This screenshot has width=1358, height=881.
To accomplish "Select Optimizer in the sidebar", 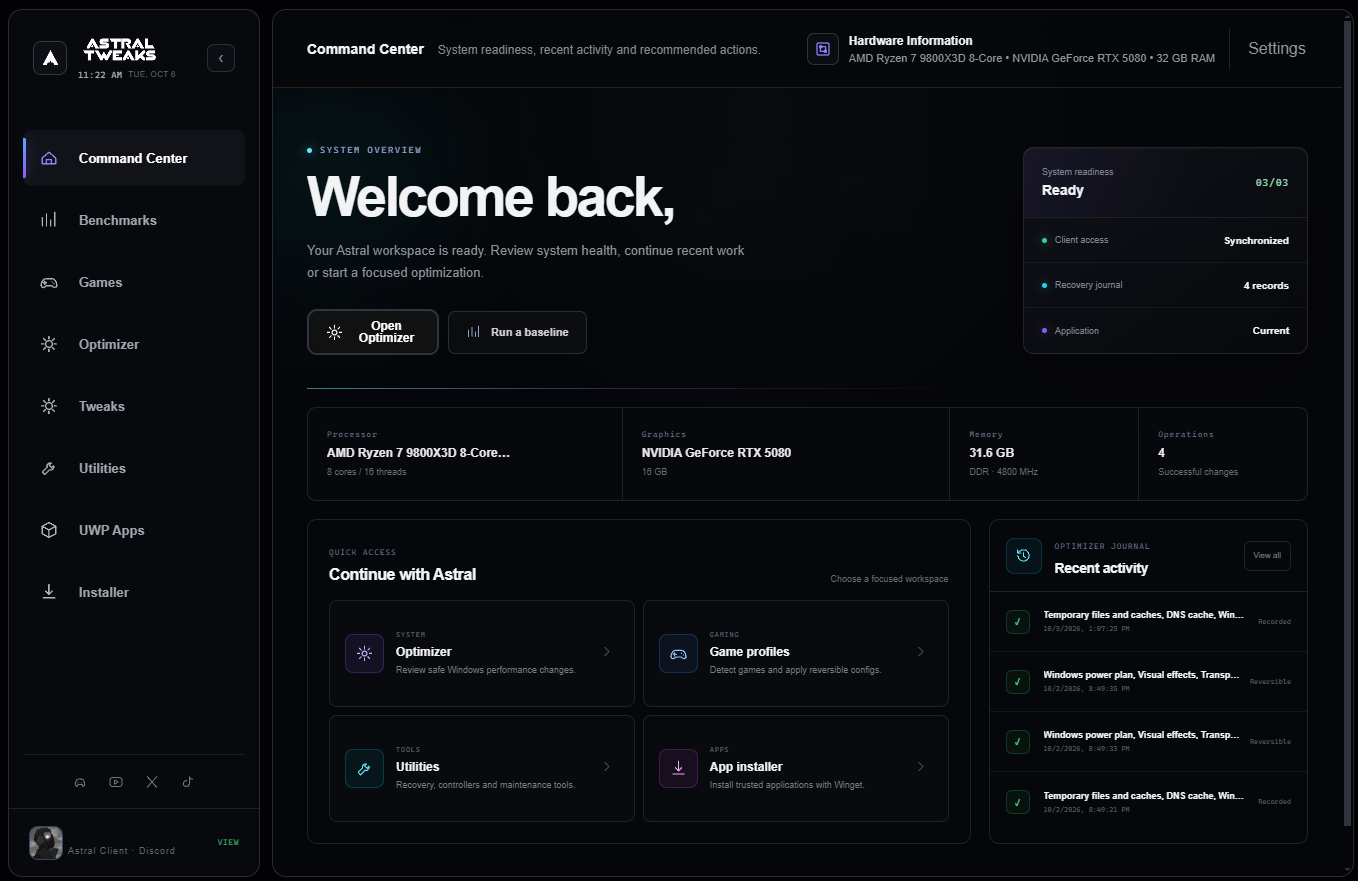I will click(134, 344).
